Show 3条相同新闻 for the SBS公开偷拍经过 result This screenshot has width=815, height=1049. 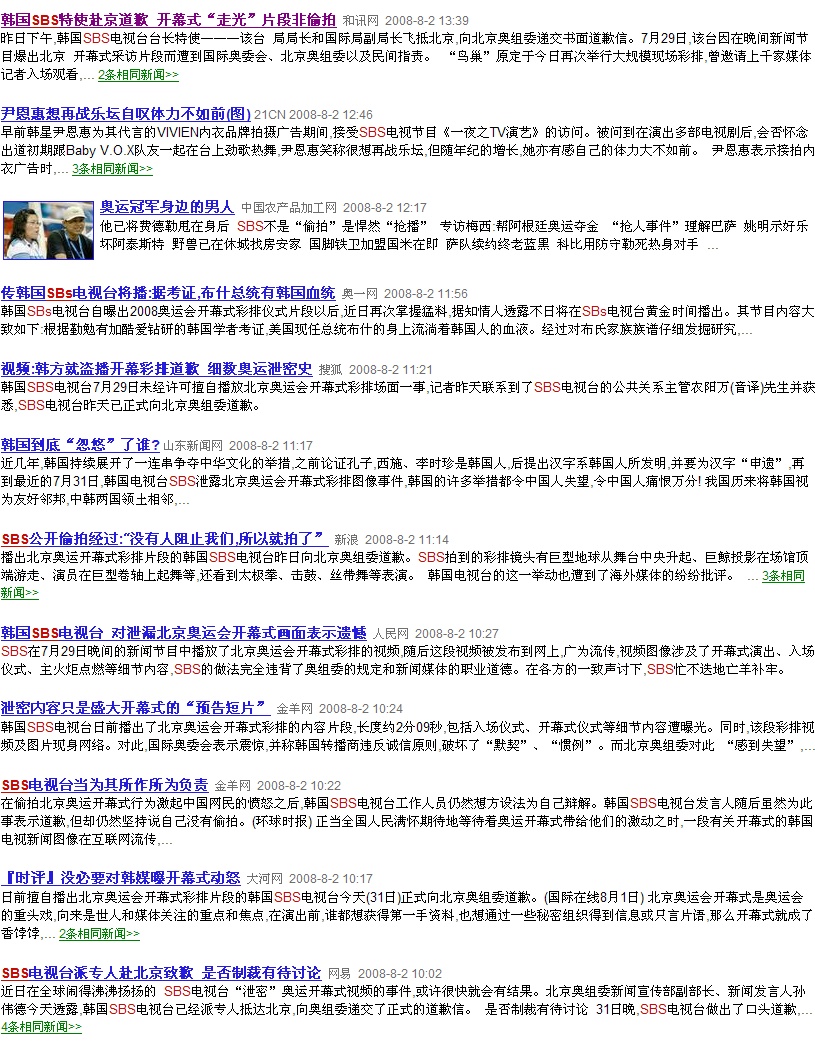(783, 576)
